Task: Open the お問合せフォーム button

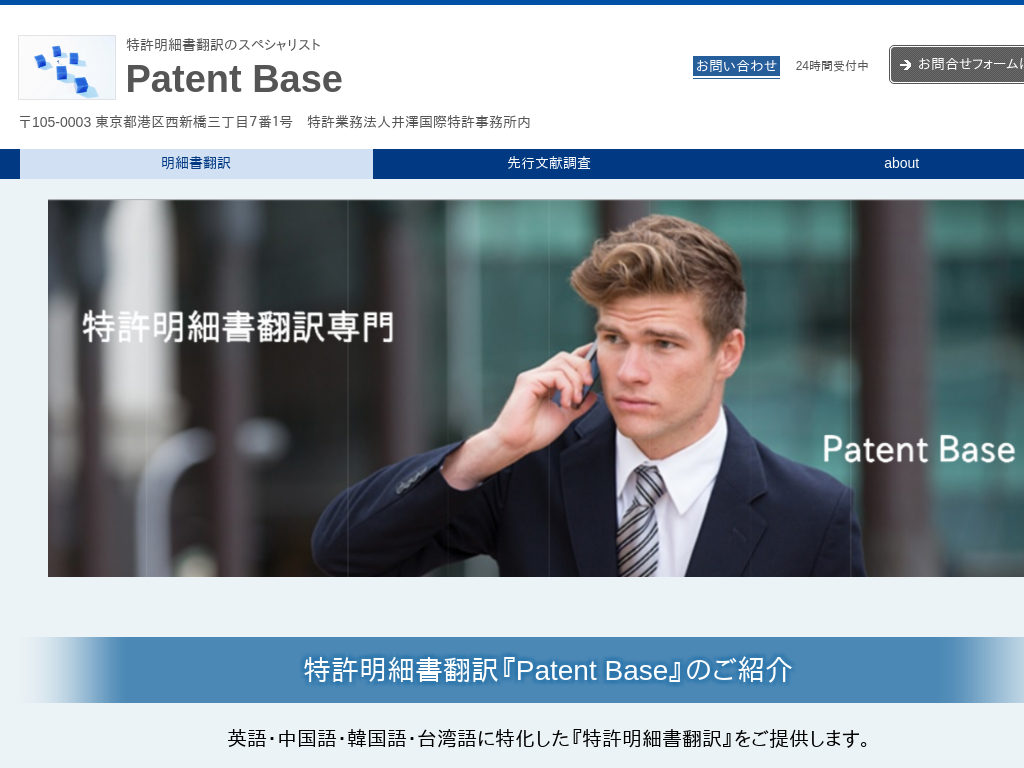Action: click(x=957, y=64)
